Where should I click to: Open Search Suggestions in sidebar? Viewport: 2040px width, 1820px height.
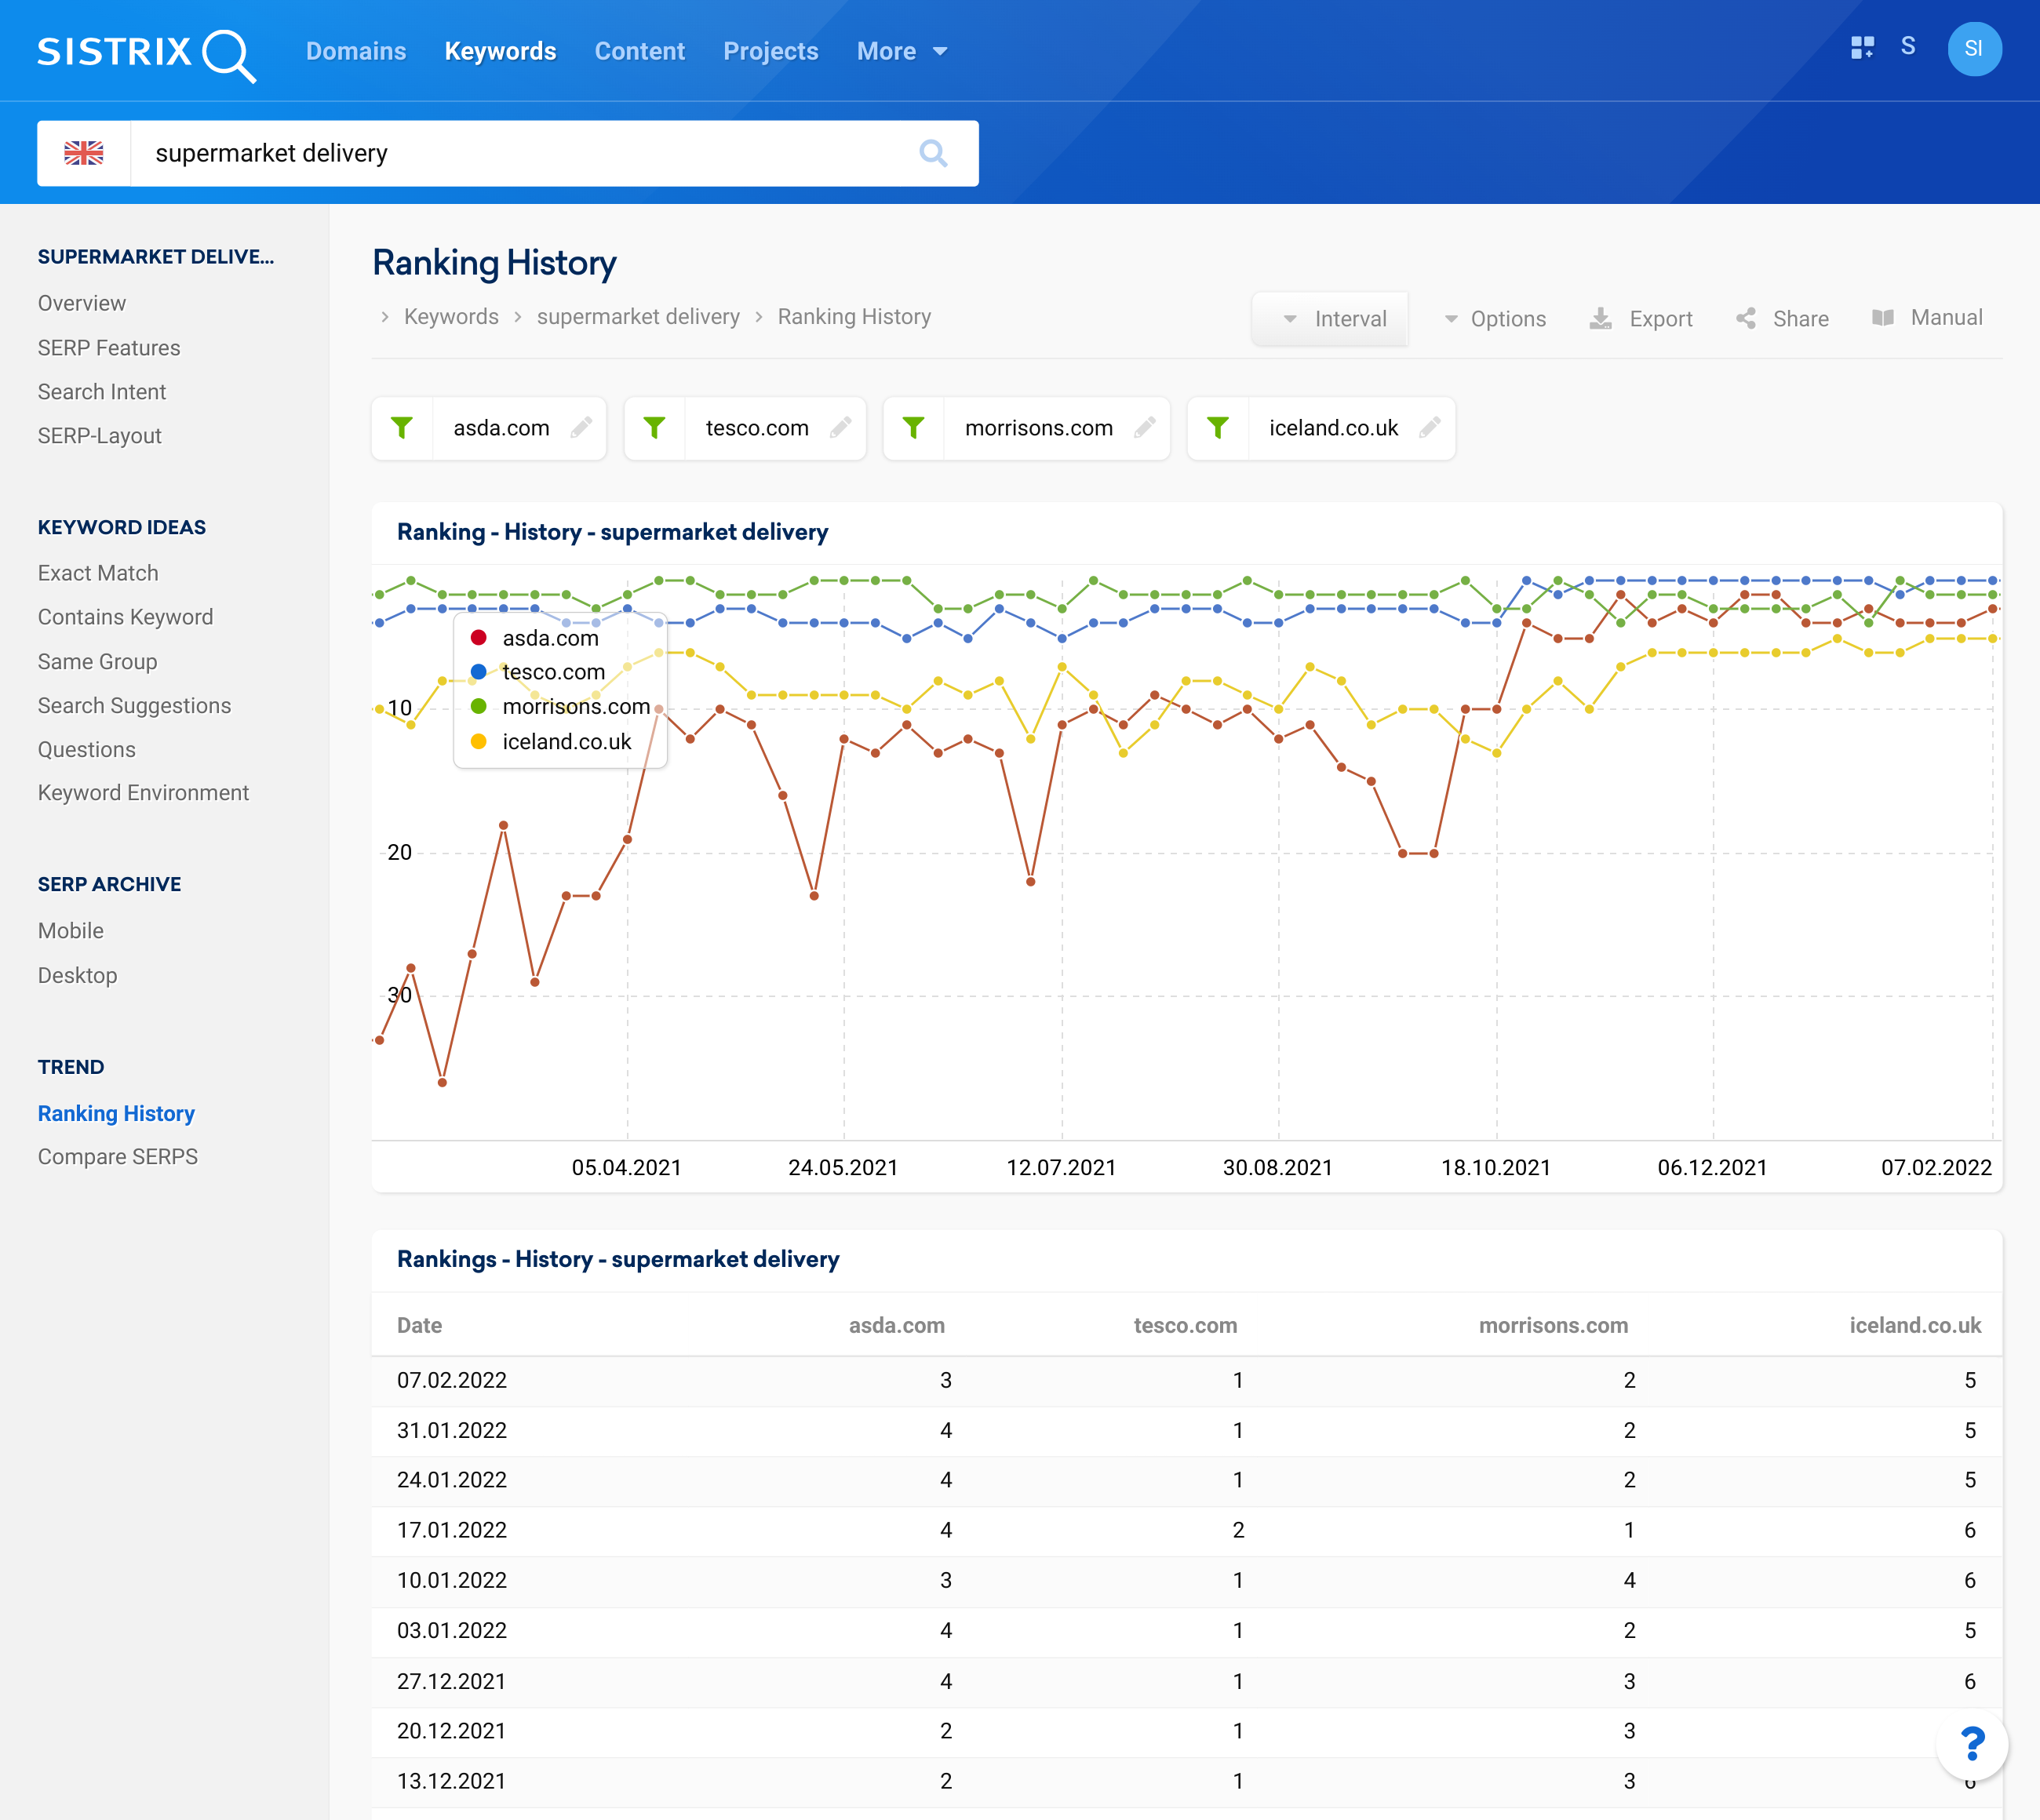click(135, 706)
